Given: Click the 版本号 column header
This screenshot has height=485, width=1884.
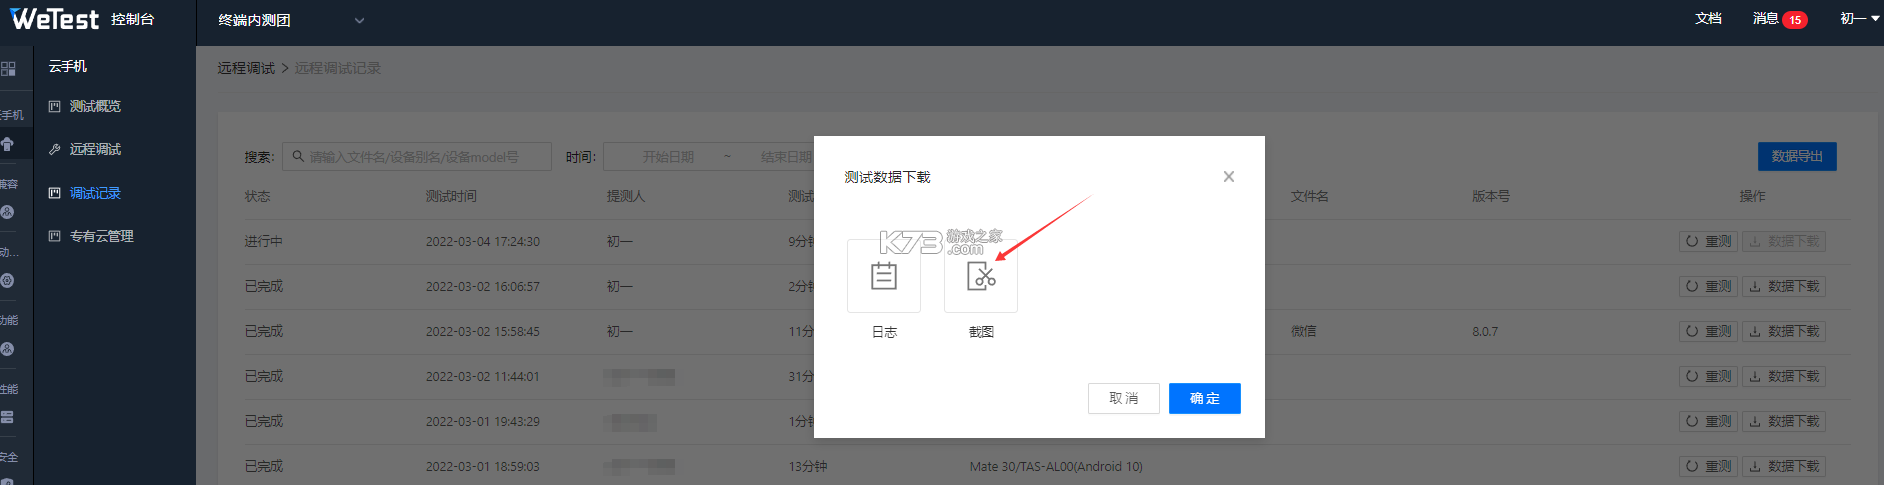Looking at the screenshot, I should click(1491, 196).
